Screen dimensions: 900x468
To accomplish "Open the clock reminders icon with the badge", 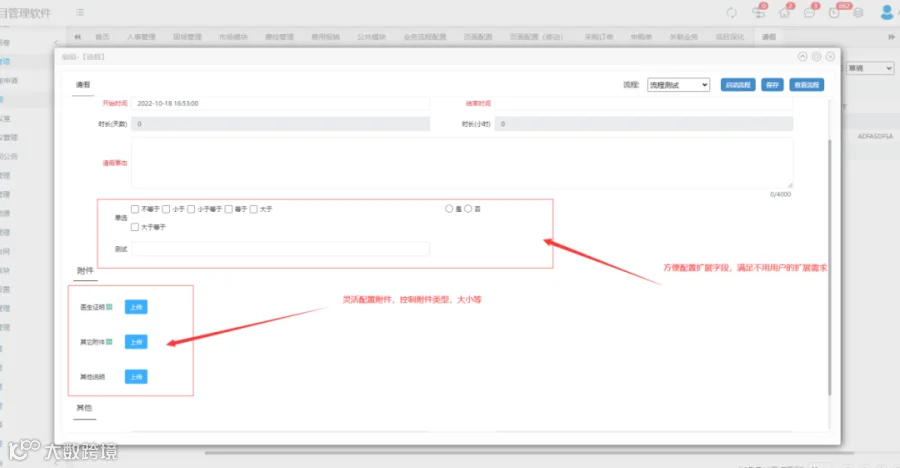I will click(x=834, y=13).
